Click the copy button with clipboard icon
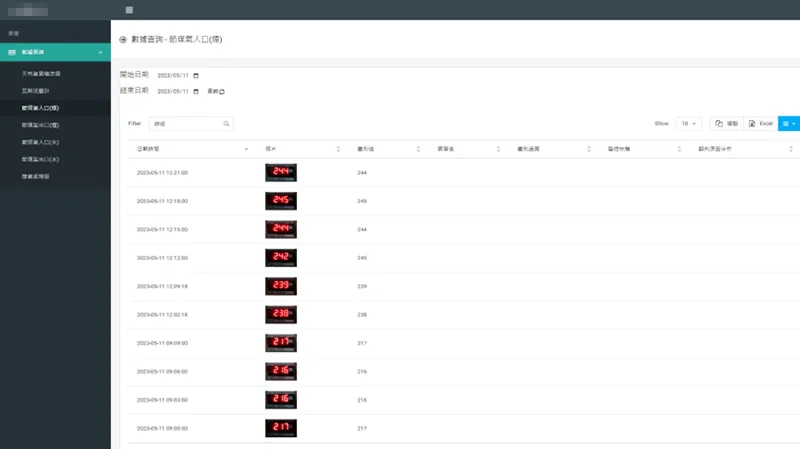This screenshot has height=449, width=800. point(727,123)
